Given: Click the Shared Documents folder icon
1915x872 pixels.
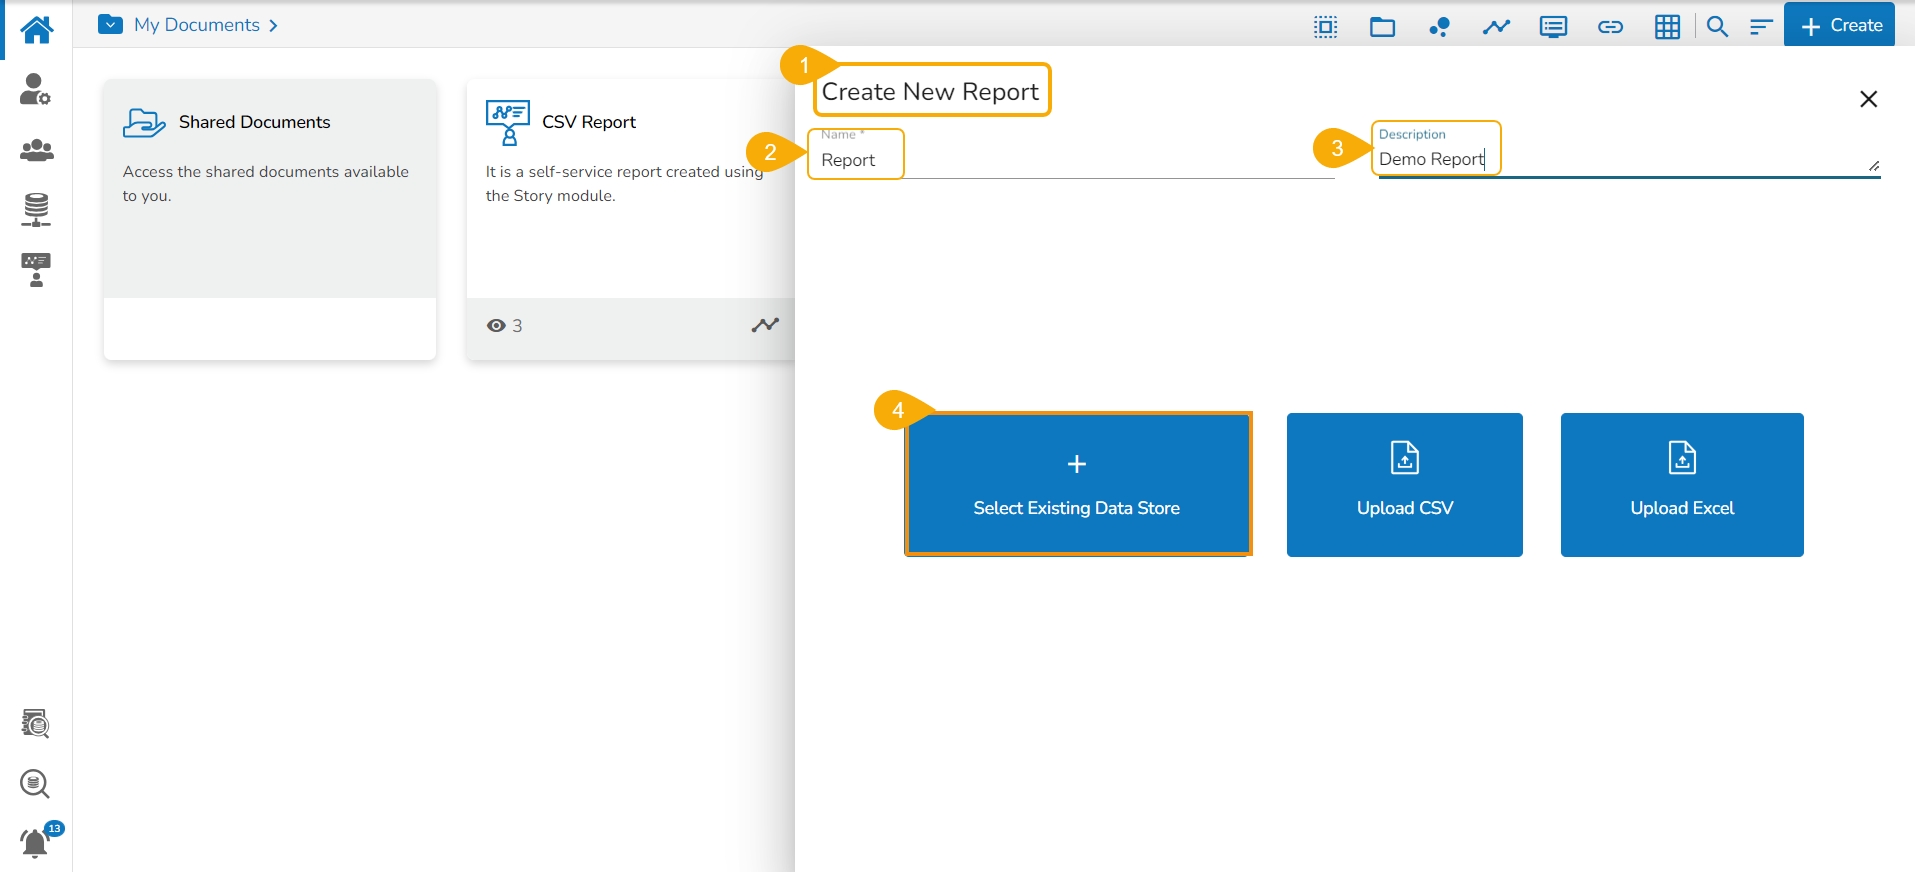Looking at the screenshot, I should [x=144, y=122].
